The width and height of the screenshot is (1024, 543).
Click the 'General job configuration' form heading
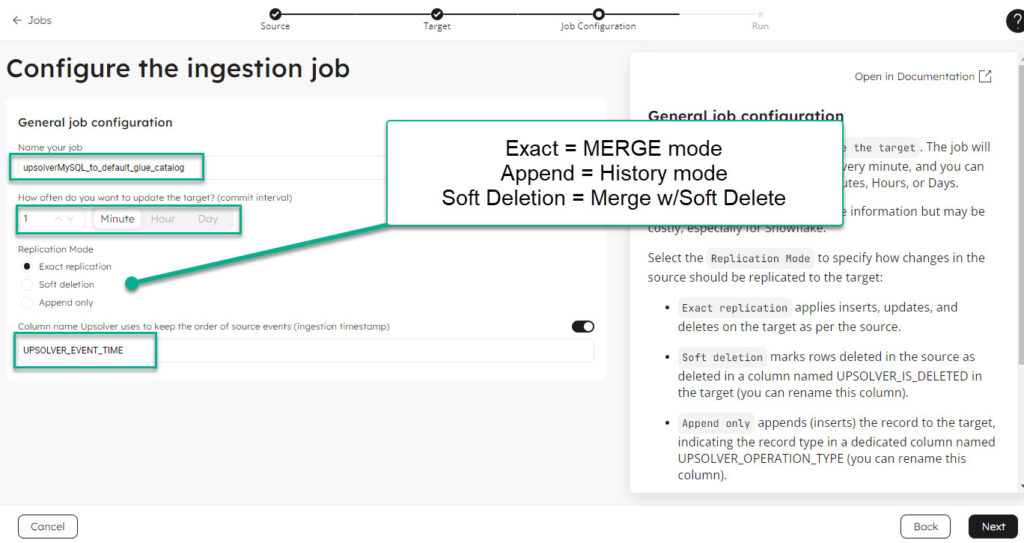click(95, 122)
